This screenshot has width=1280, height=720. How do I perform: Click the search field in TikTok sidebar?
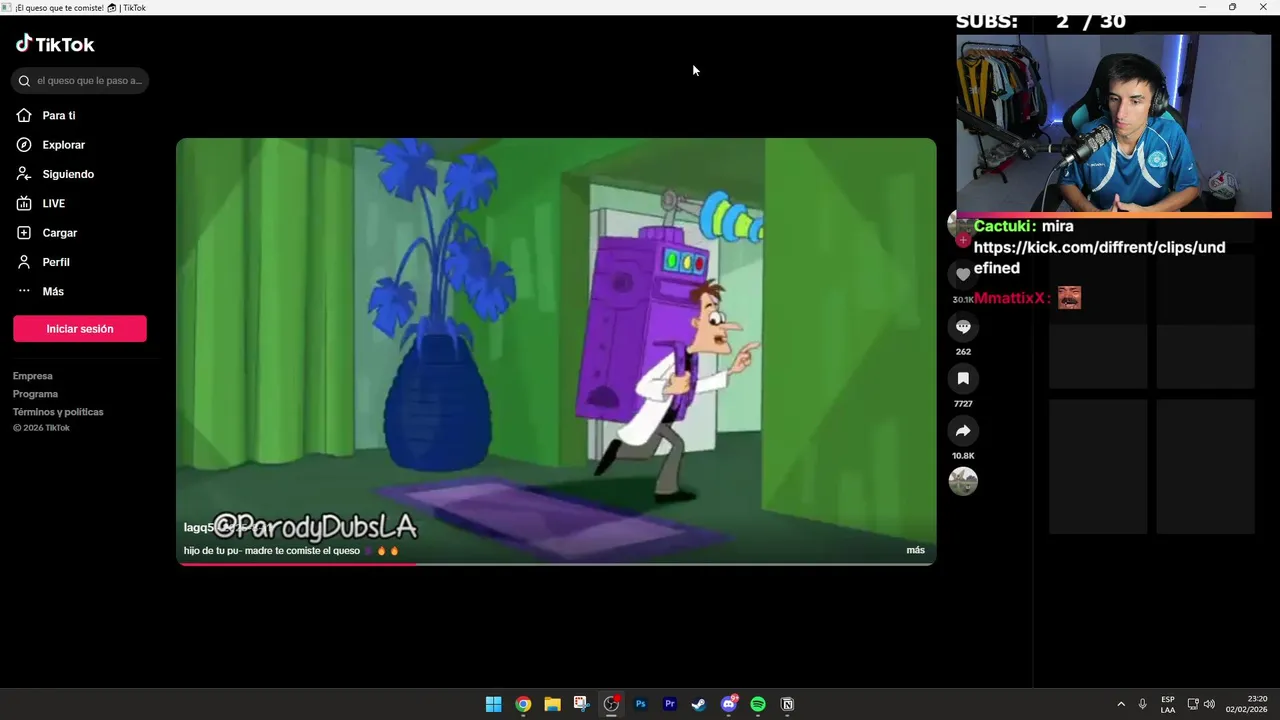tap(80, 81)
